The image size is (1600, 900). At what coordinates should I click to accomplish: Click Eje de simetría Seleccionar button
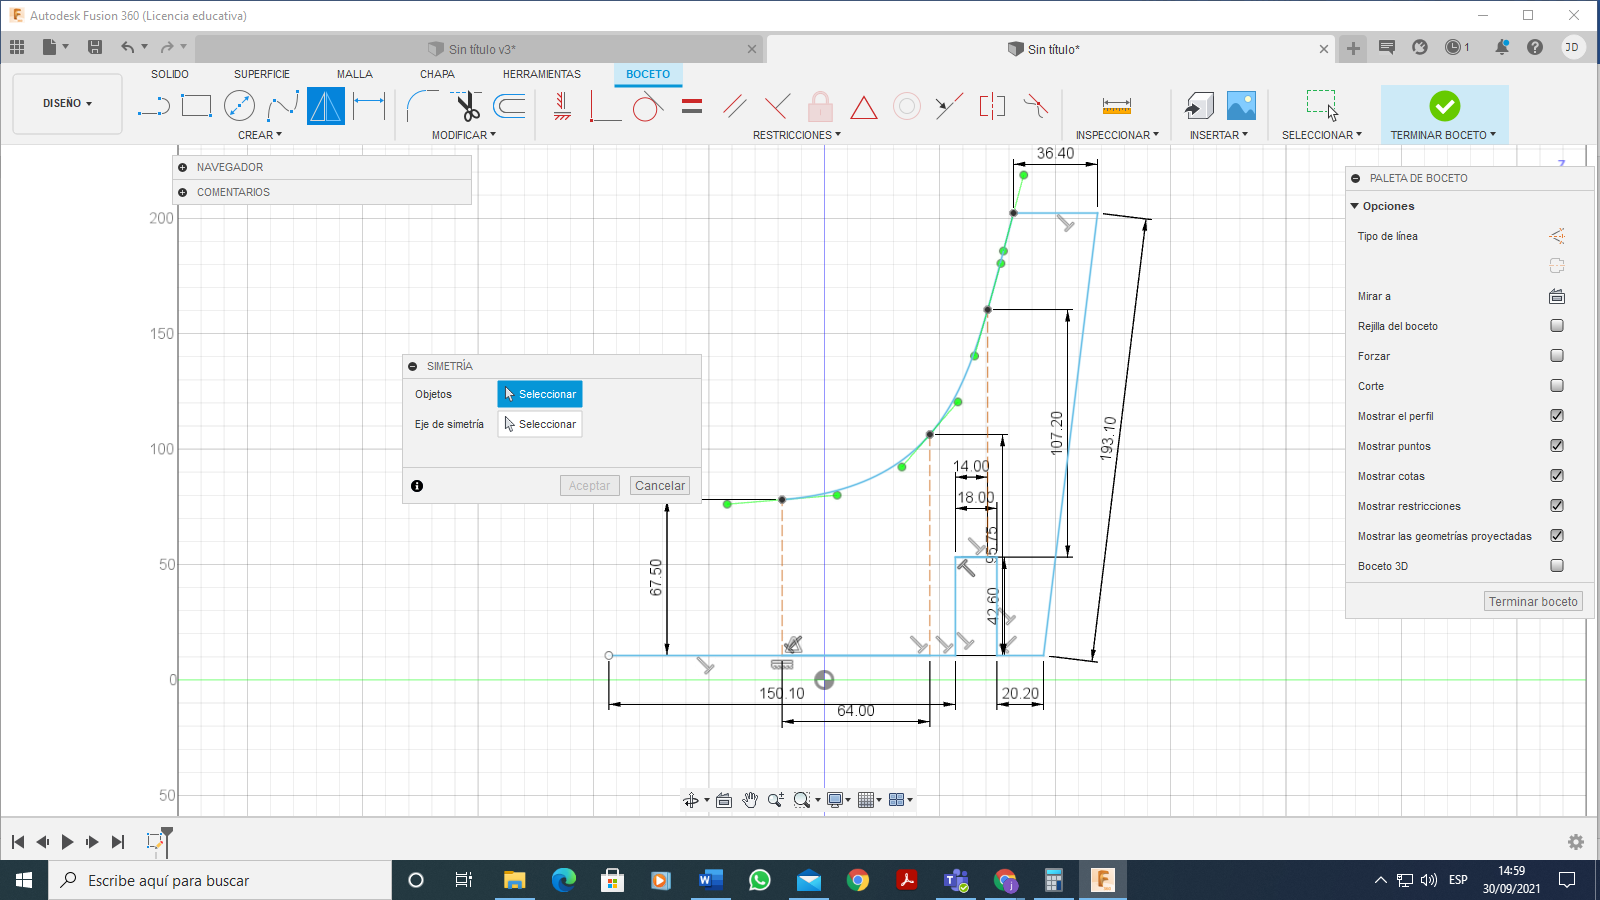[540, 424]
